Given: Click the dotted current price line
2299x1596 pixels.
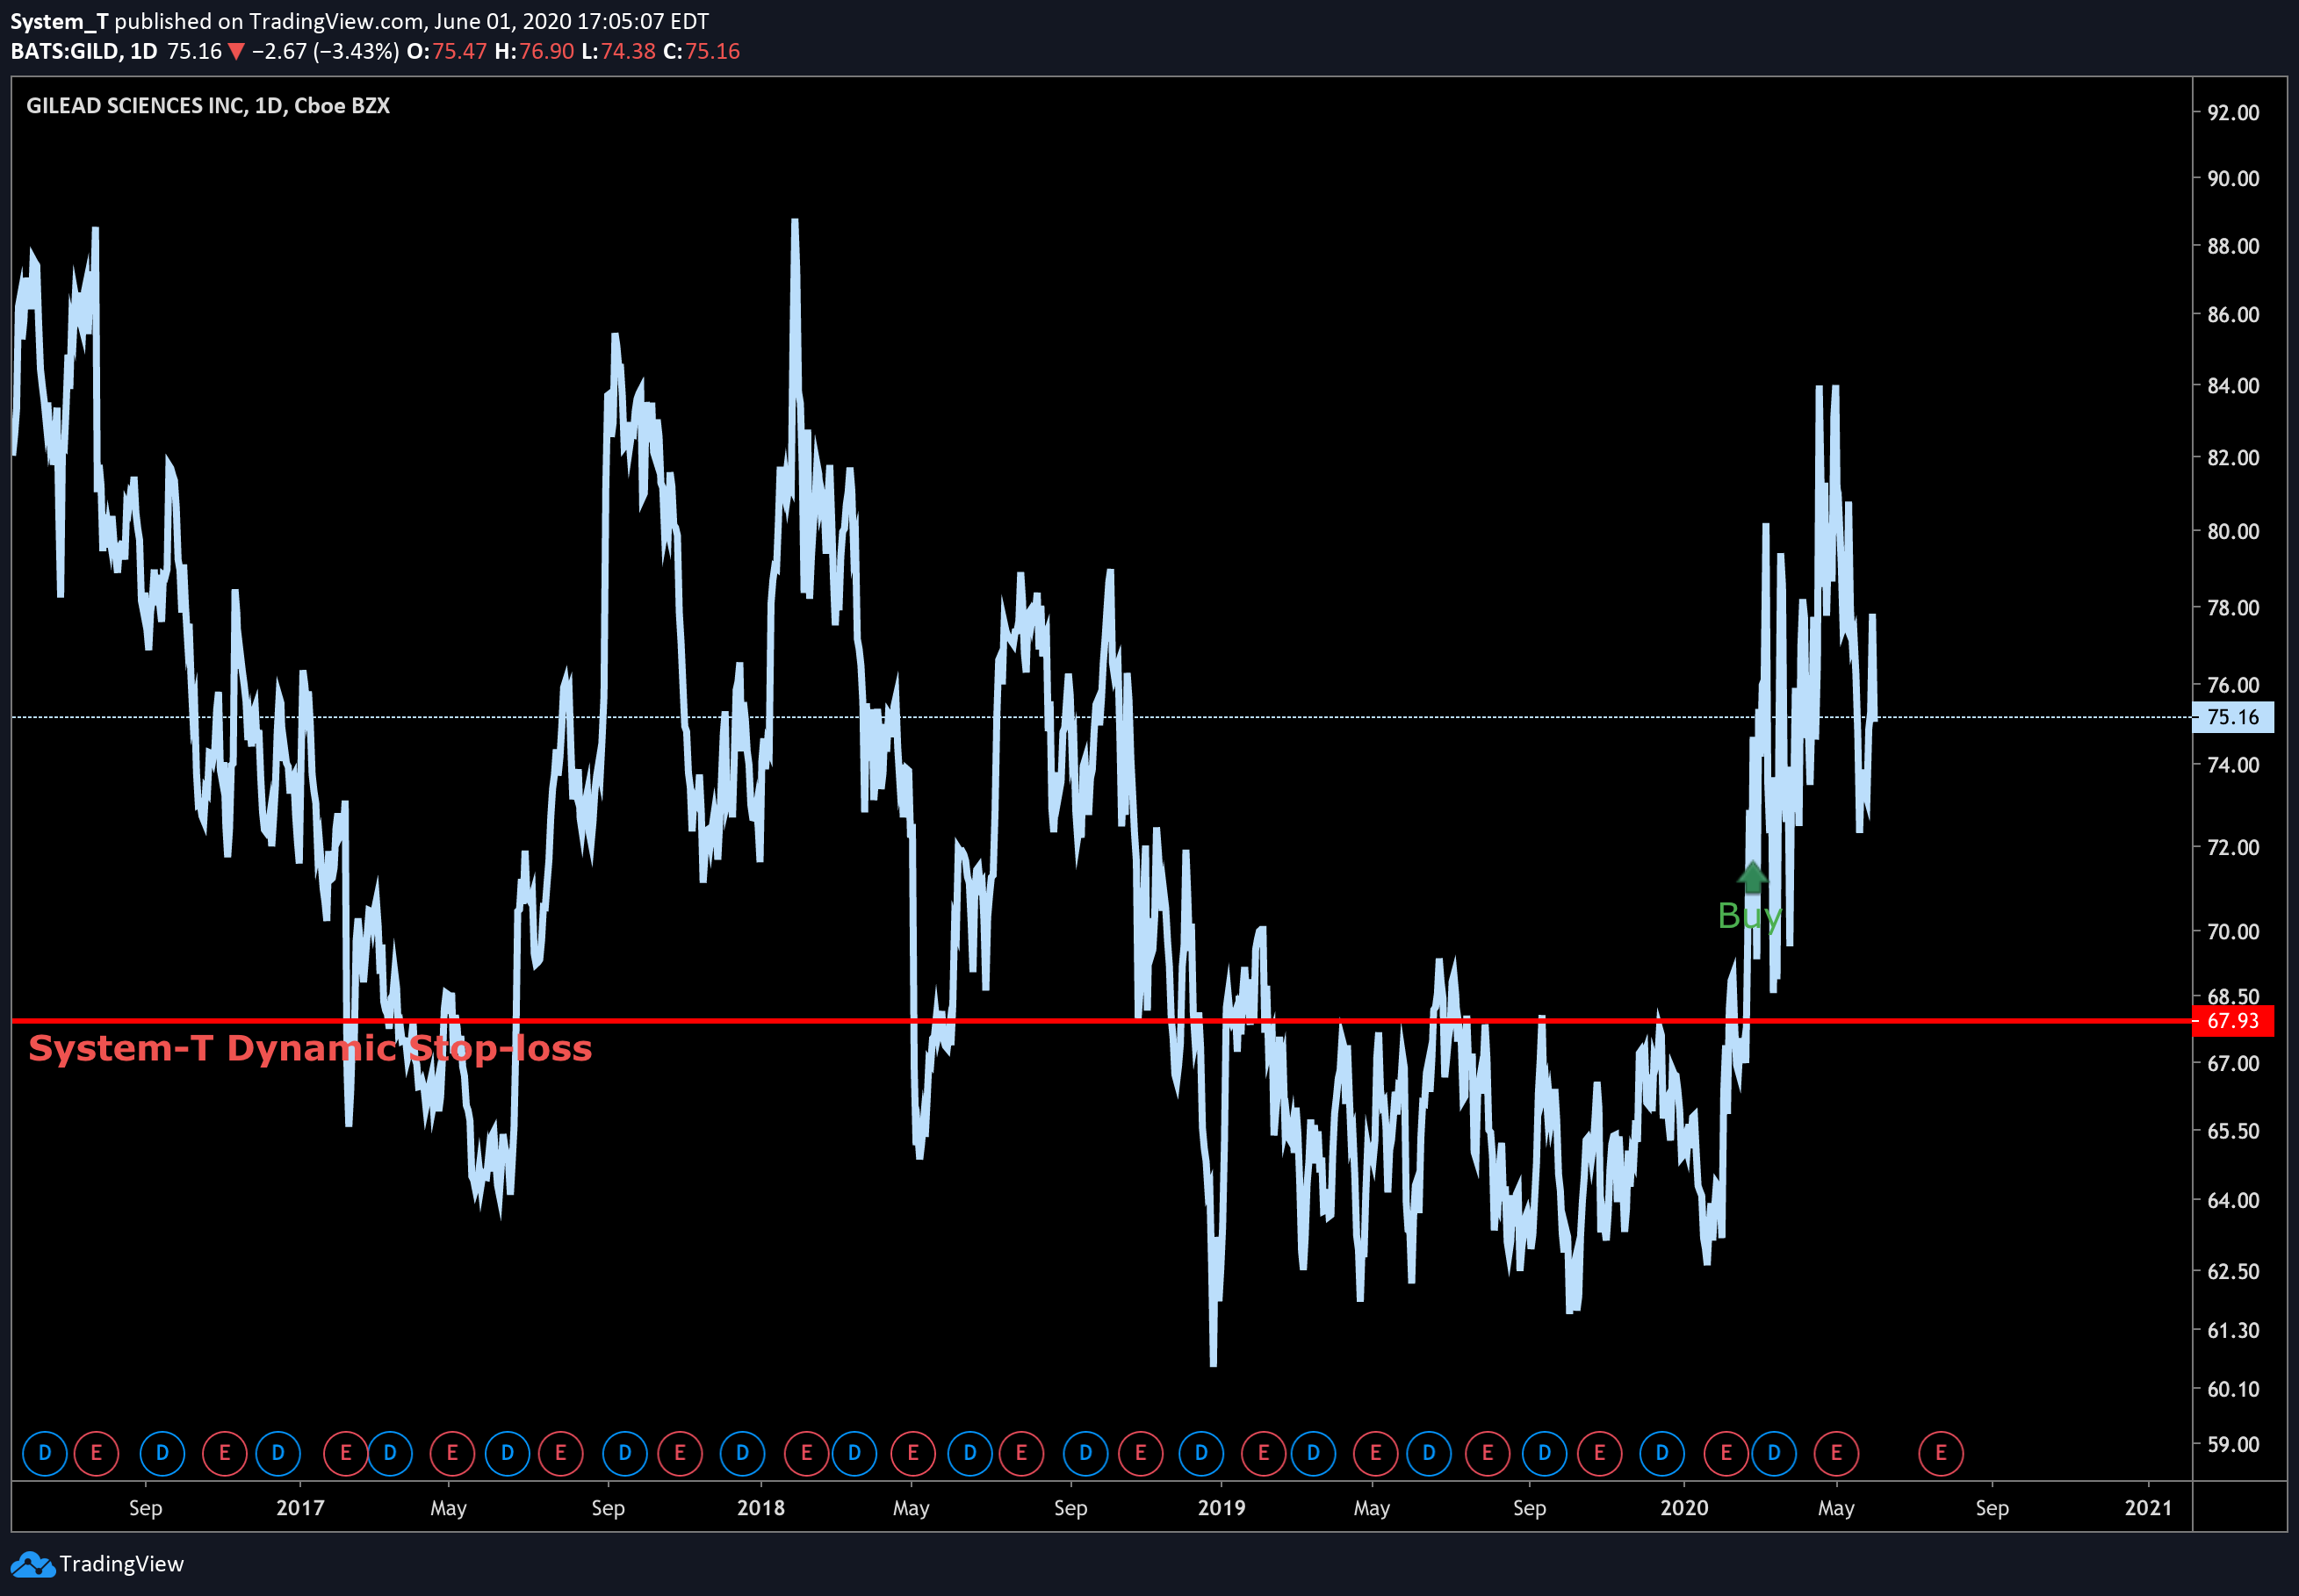Looking at the screenshot, I should click(x=1100, y=717).
